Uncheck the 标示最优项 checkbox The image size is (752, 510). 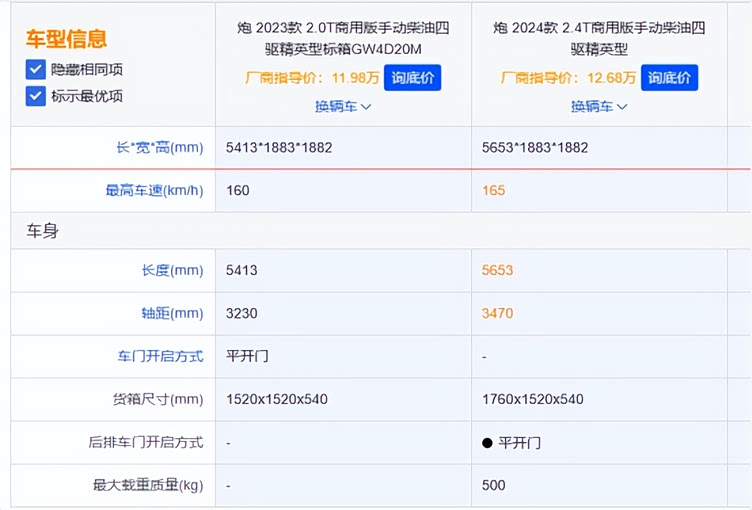click(x=35, y=96)
